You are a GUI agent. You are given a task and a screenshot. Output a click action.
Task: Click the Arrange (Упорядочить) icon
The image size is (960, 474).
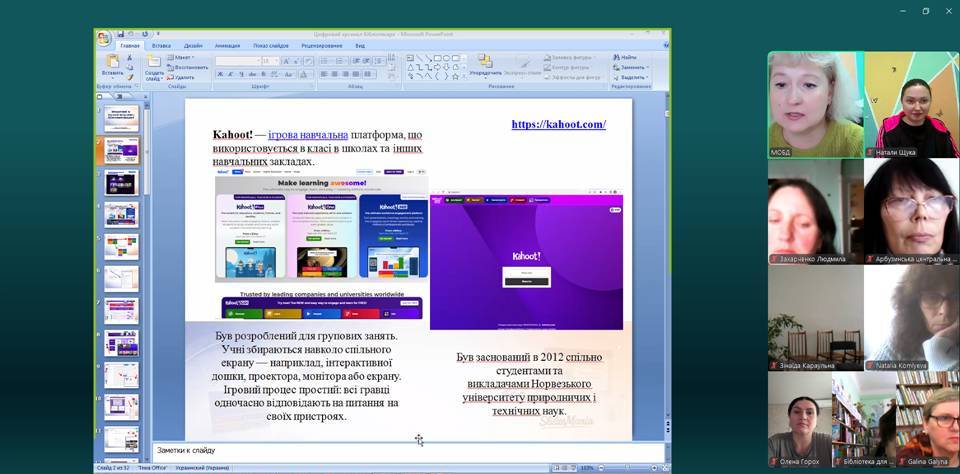click(x=485, y=62)
